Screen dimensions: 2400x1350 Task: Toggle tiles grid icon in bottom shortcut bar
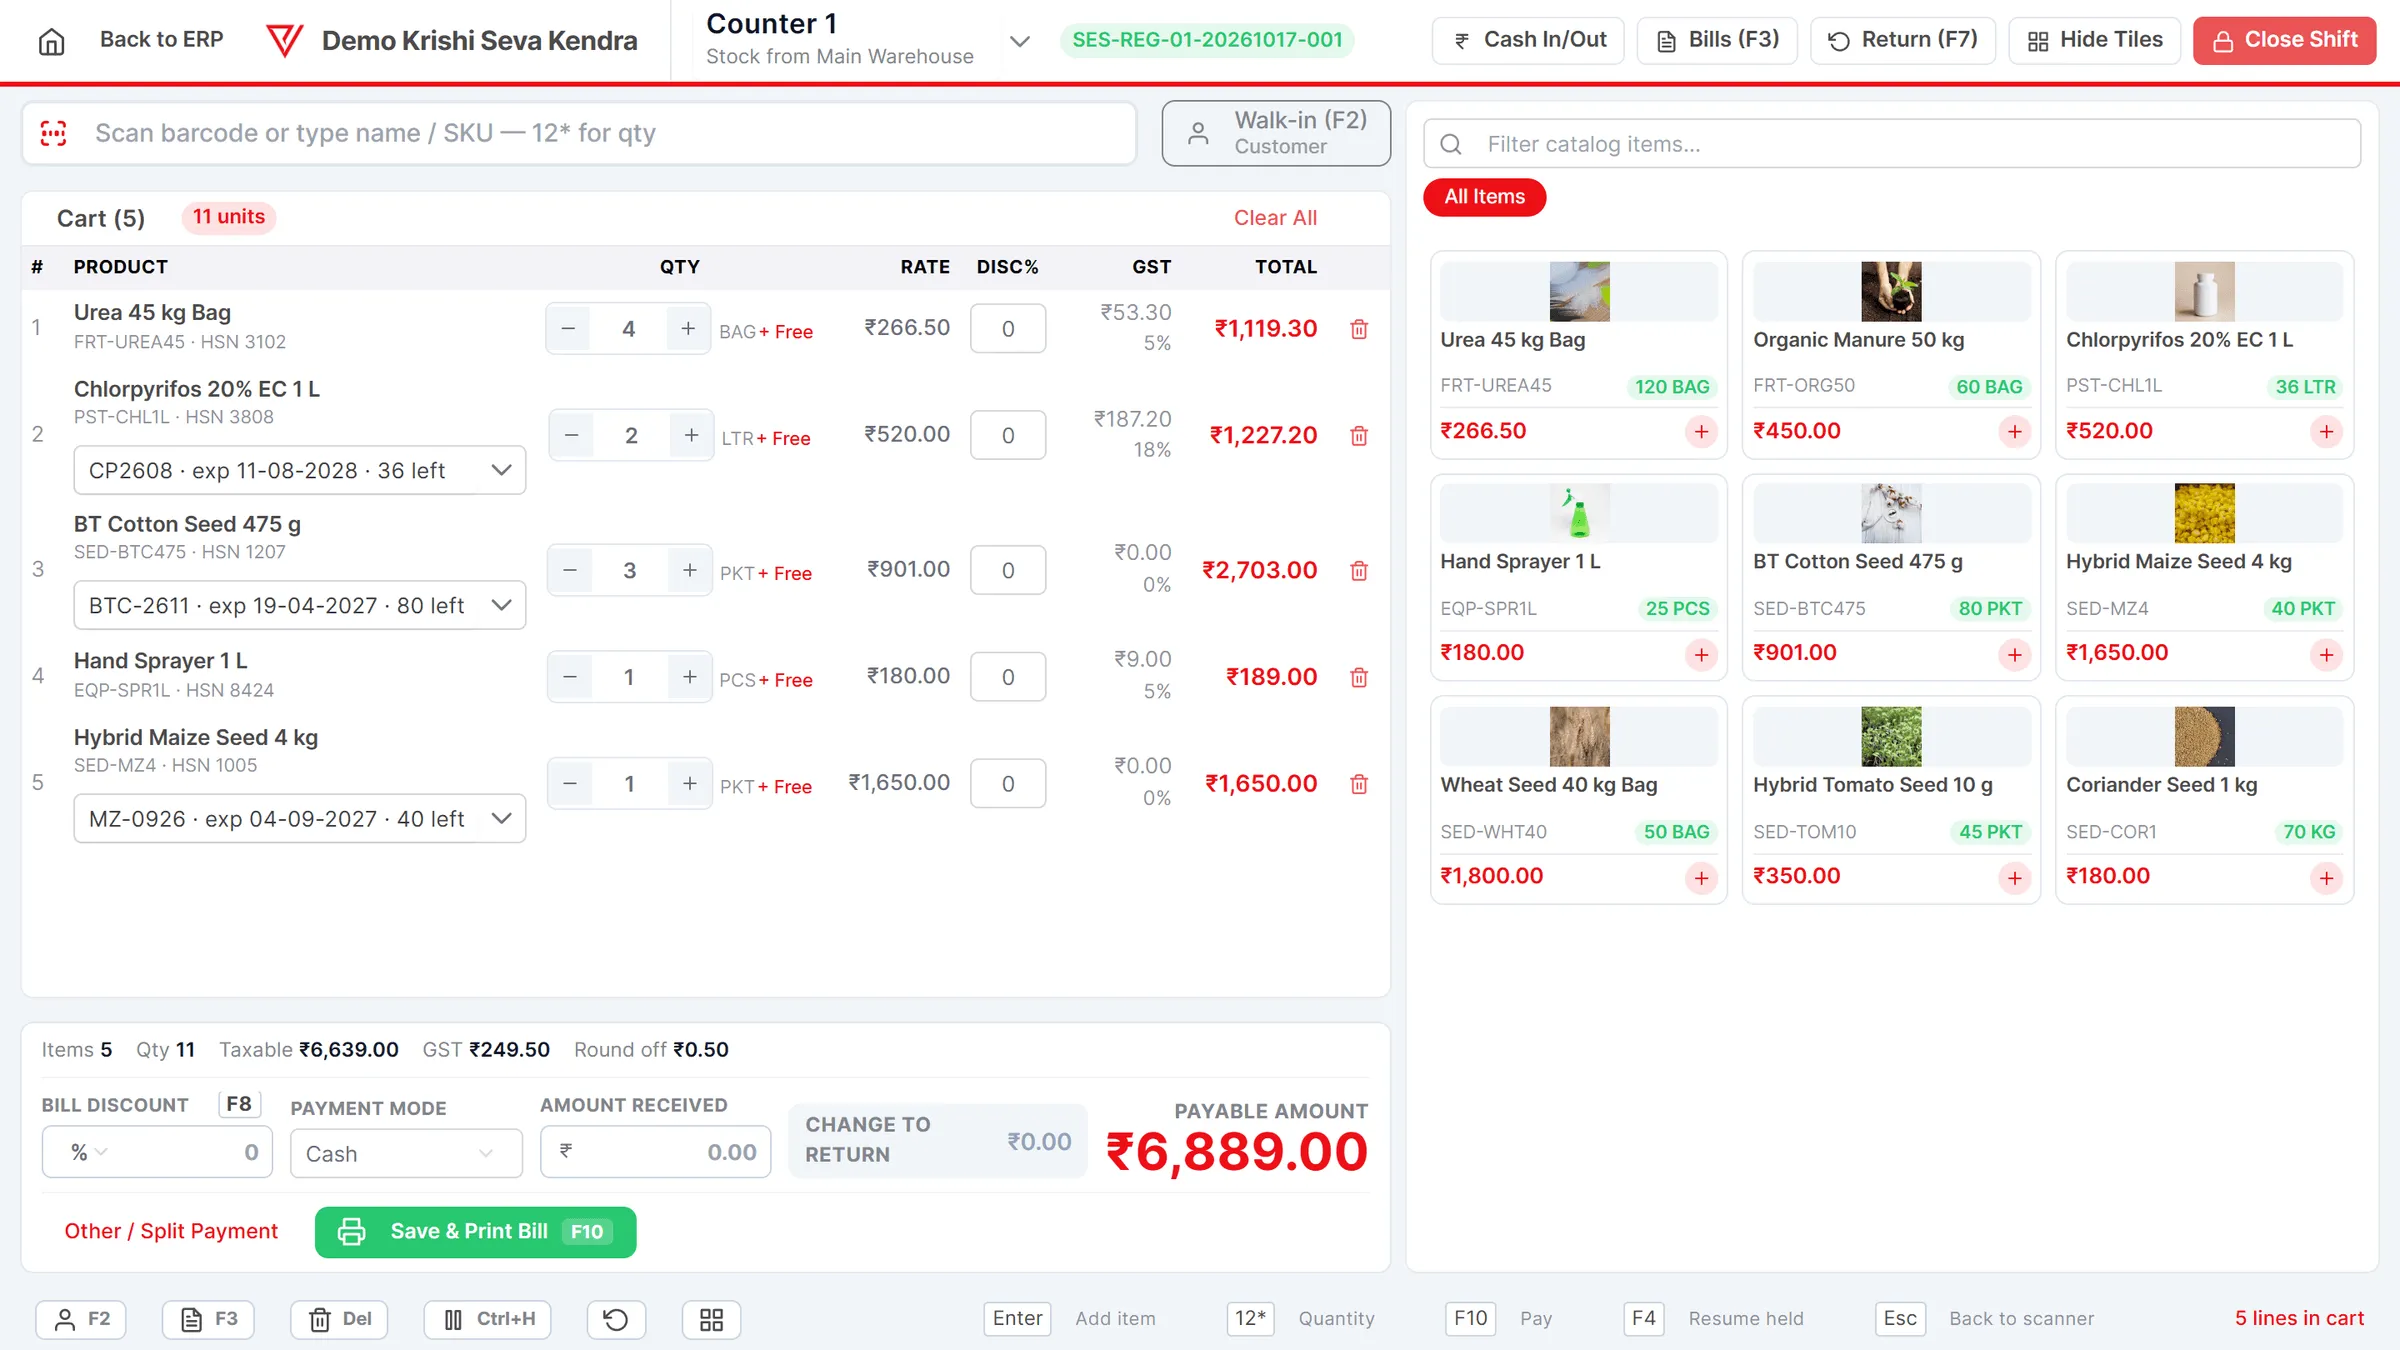coord(711,1320)
